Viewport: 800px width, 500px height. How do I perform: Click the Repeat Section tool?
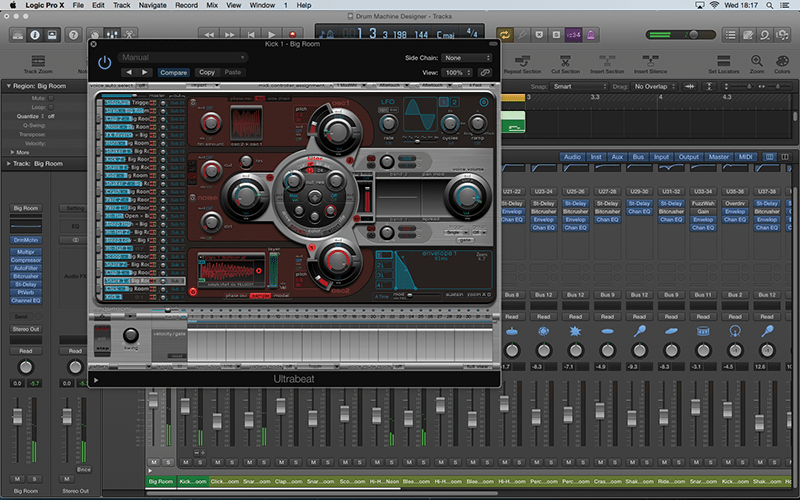(x=522, y=64)
